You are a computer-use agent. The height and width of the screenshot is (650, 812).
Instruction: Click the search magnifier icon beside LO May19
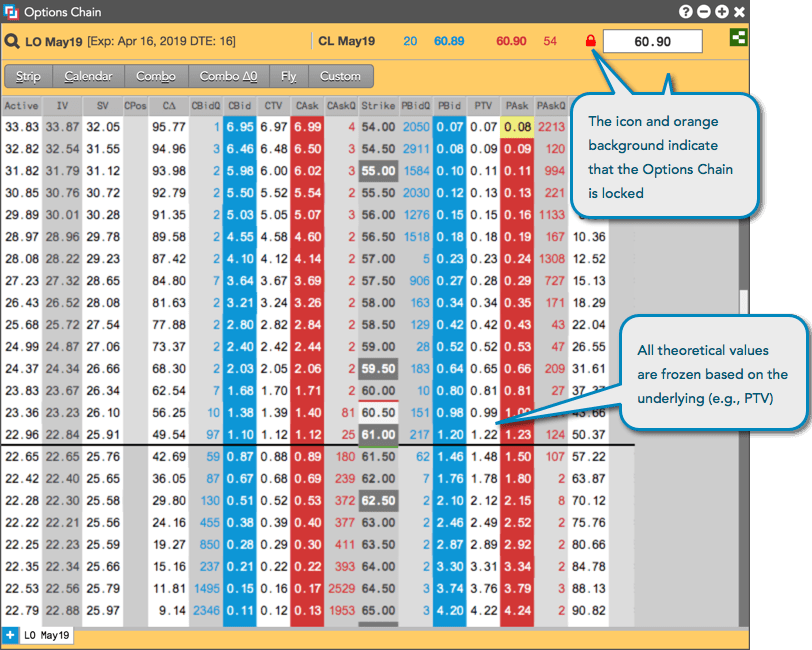(11, 41)
